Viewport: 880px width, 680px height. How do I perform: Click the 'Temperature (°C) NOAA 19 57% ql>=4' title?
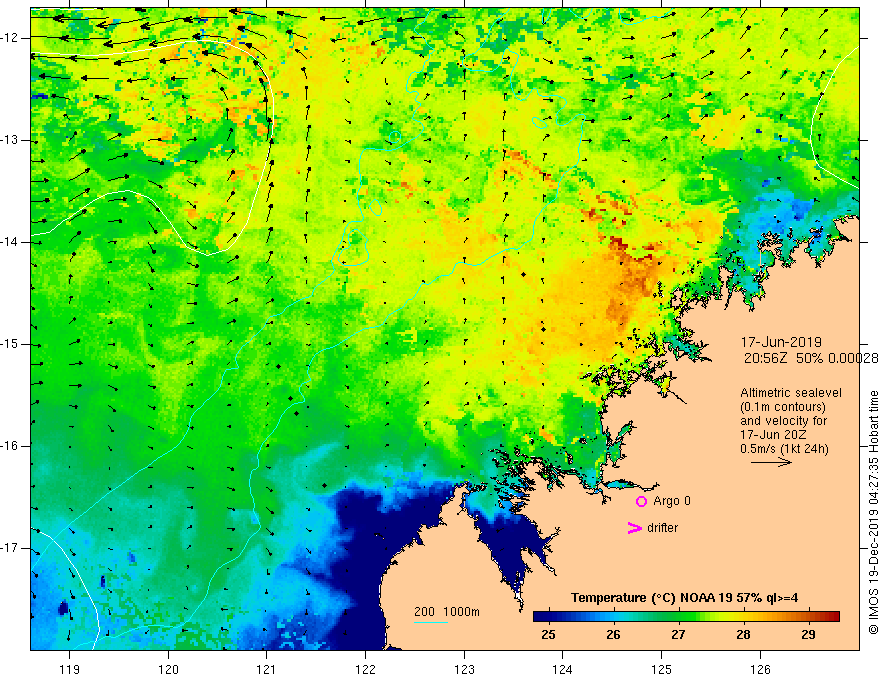(684, 598)
